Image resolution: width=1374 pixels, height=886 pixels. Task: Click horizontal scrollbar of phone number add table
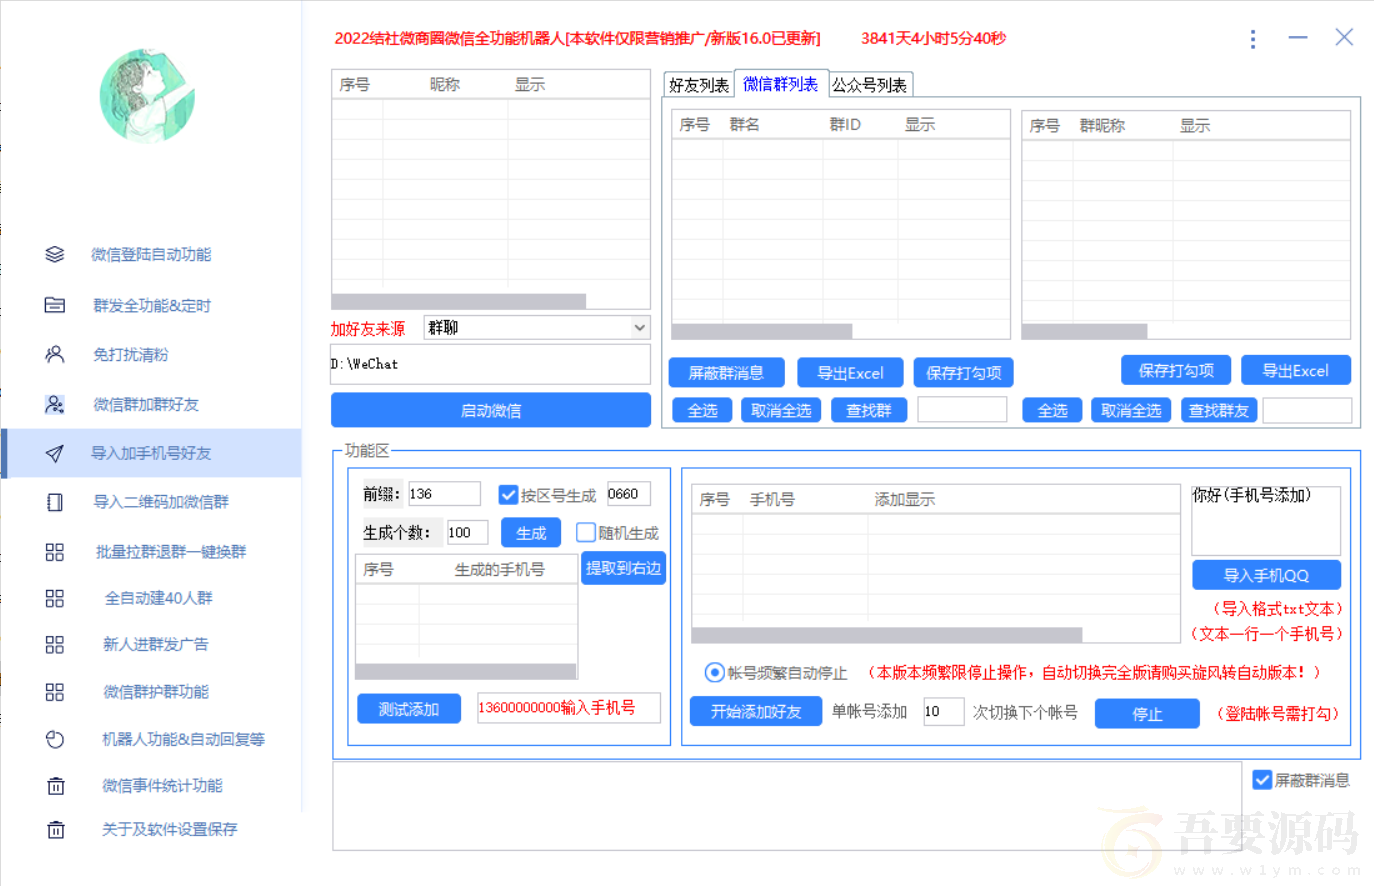pos(887,635)
